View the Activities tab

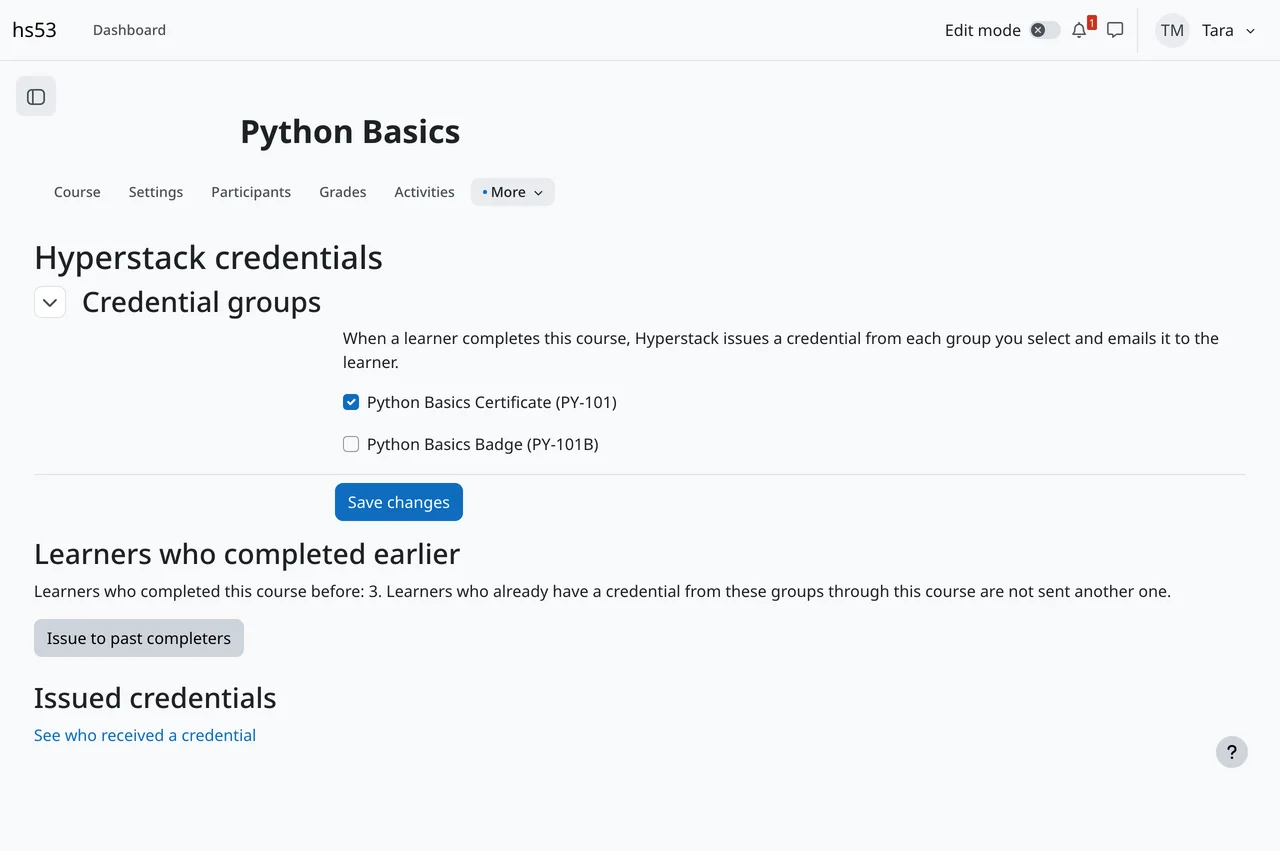click(x=424, y=192)
